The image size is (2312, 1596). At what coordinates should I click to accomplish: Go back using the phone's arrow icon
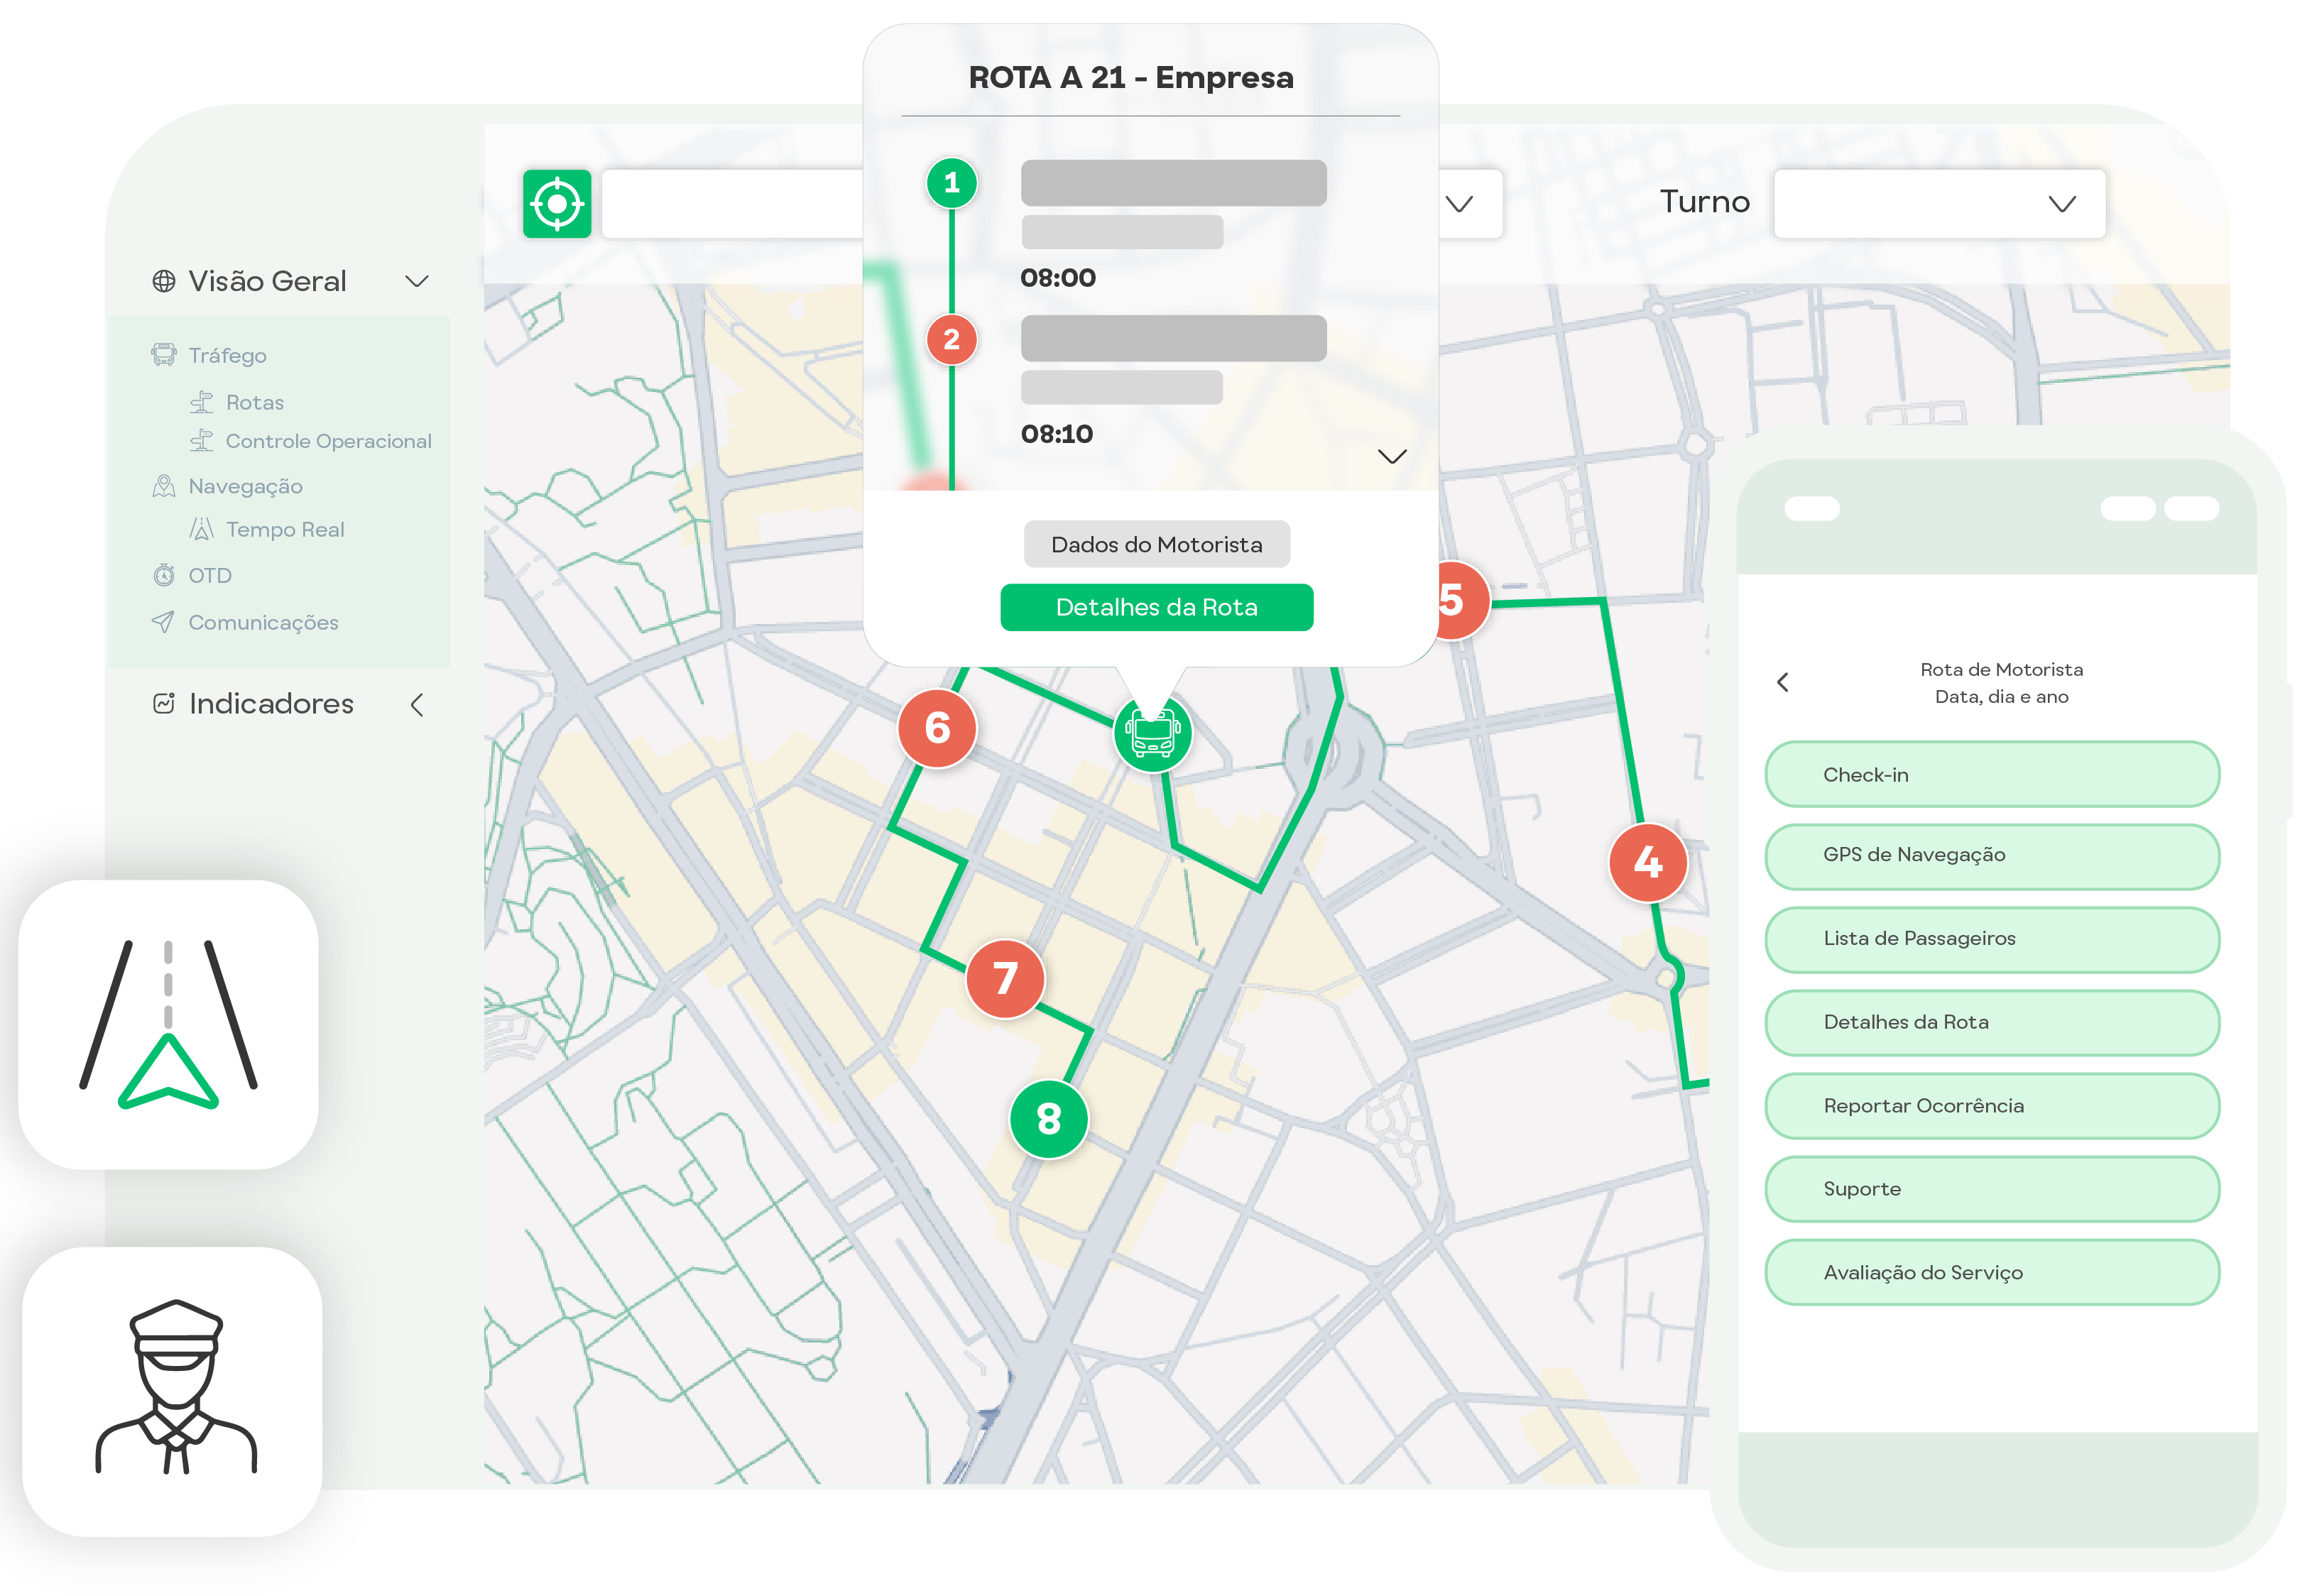tap(1783, 682)
